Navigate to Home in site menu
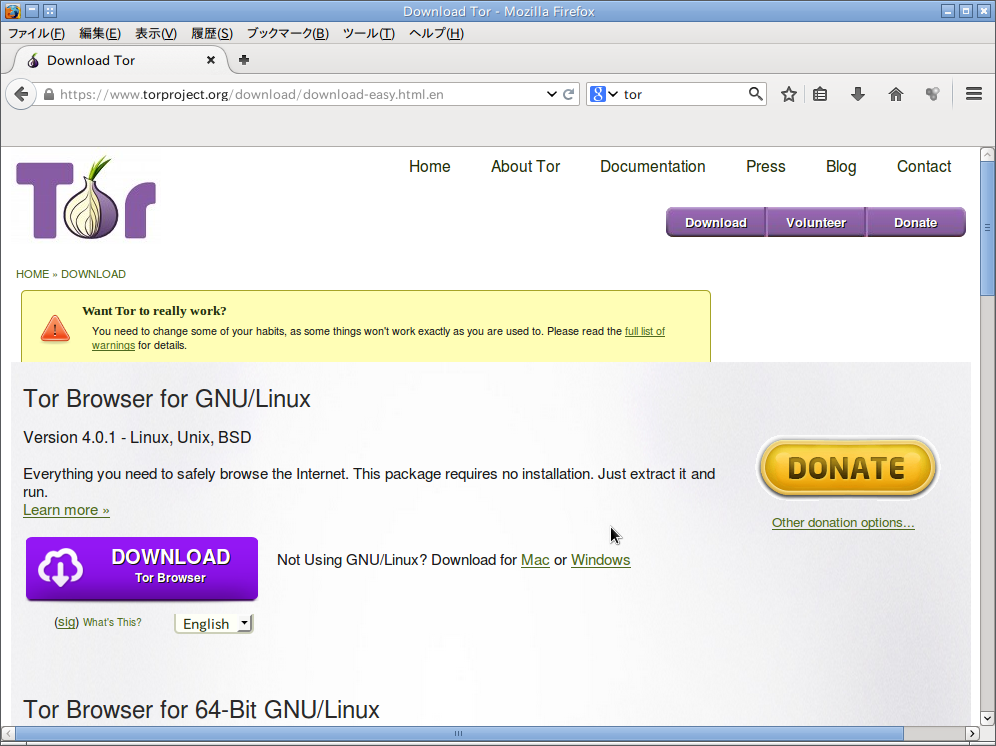 [x=429, y=166]
